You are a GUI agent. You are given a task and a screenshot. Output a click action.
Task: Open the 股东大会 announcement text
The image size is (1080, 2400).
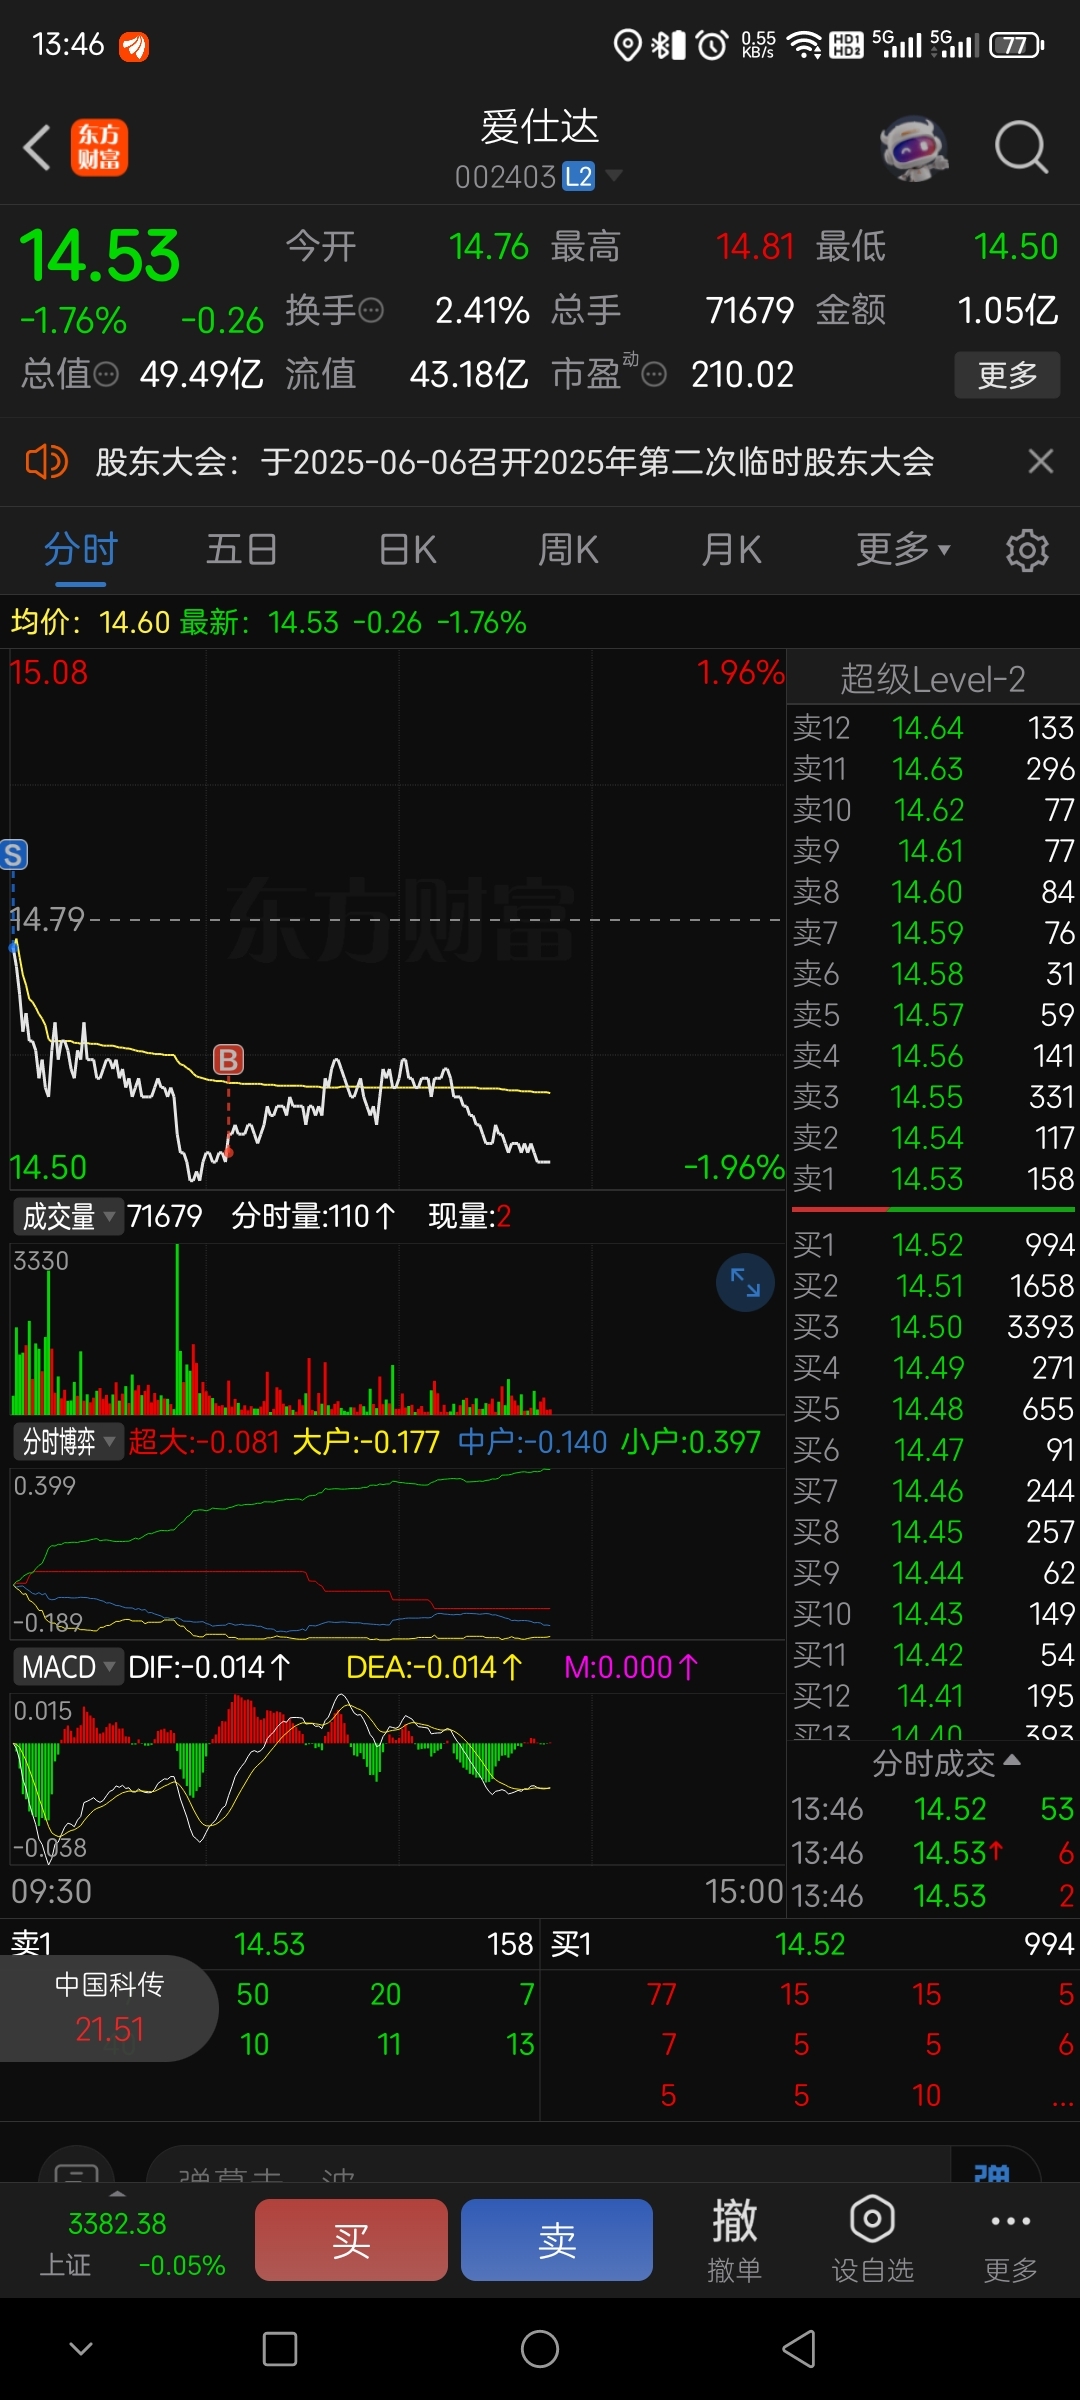[x=515, y=462]
